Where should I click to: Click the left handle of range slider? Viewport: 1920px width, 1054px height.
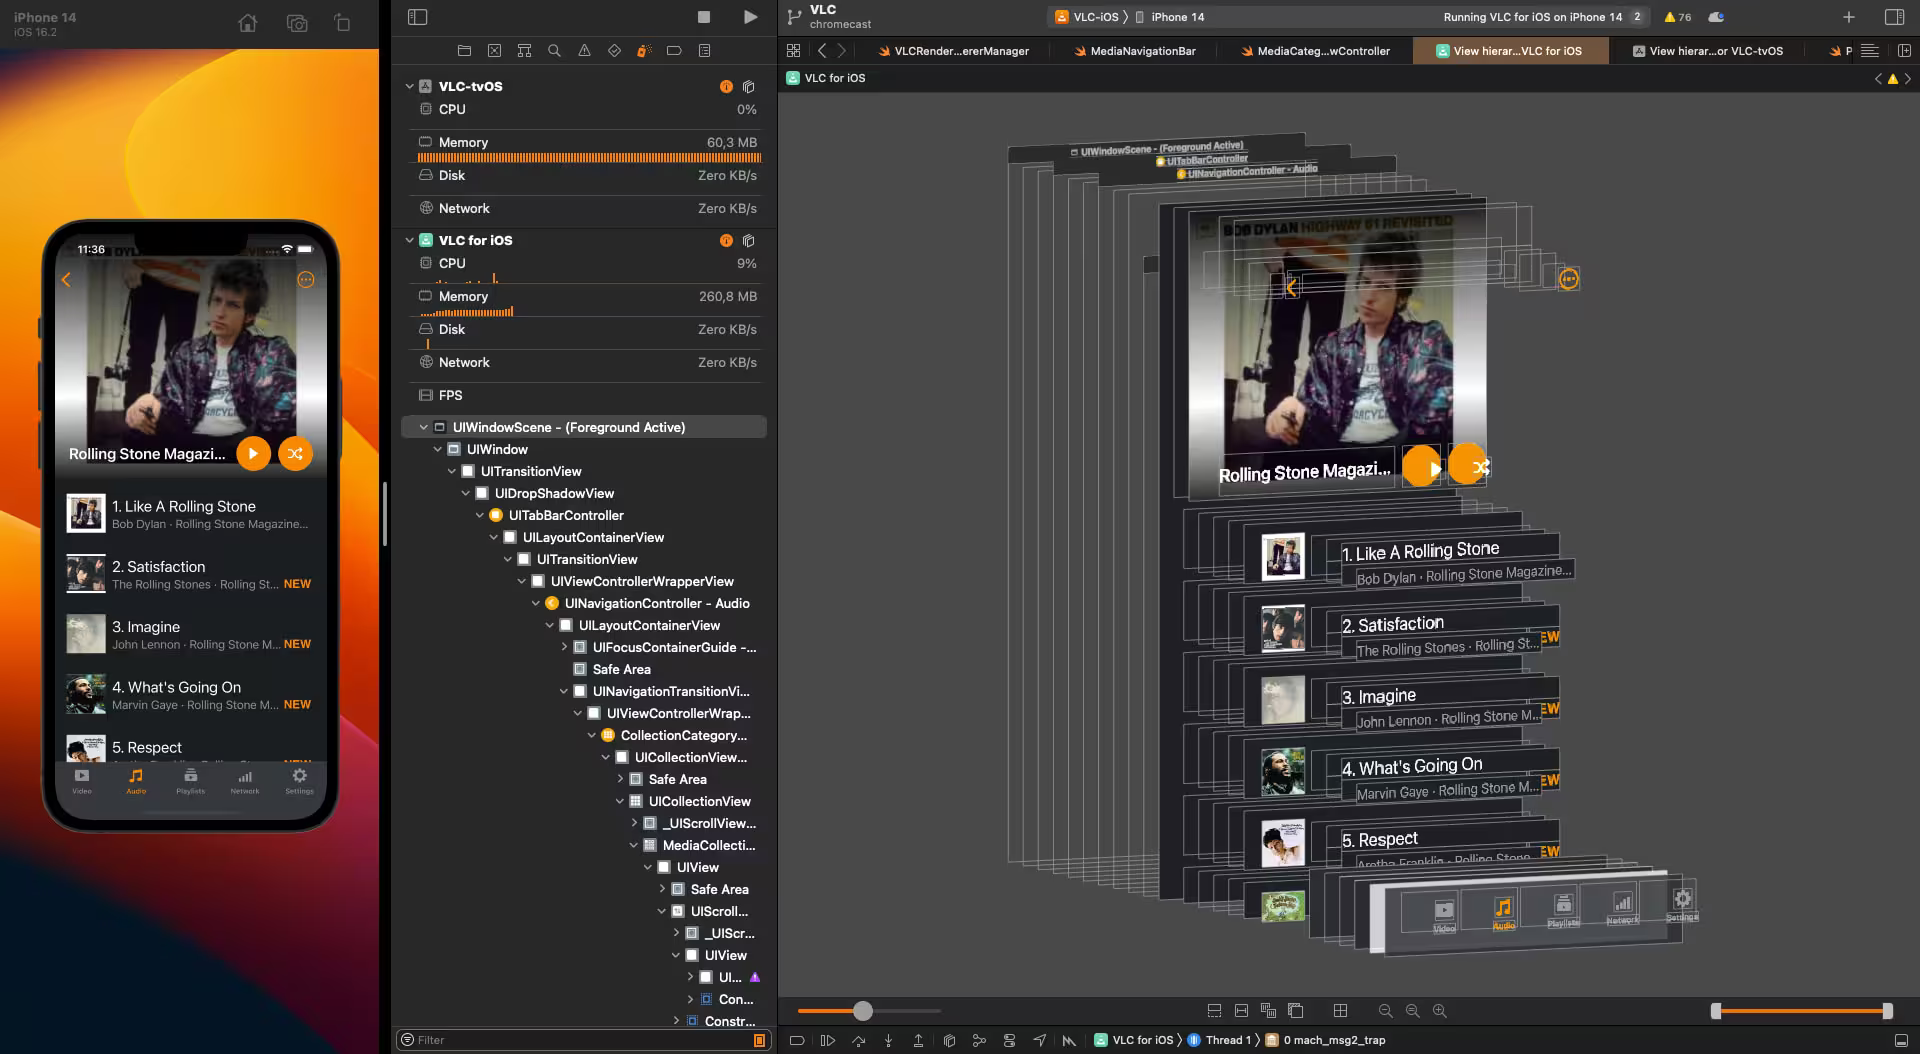(1716, 1011)
